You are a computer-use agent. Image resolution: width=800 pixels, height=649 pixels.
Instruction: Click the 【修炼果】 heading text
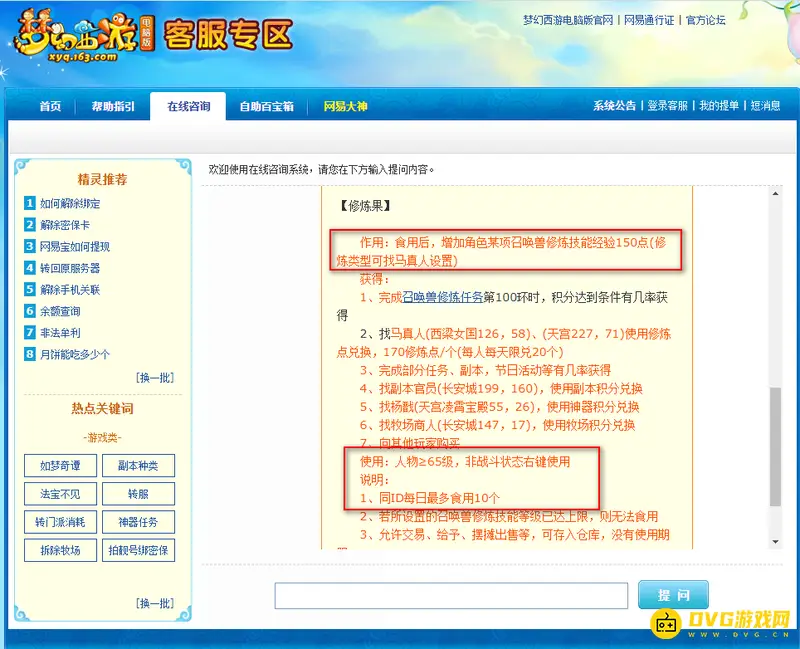tap(365, 206)
